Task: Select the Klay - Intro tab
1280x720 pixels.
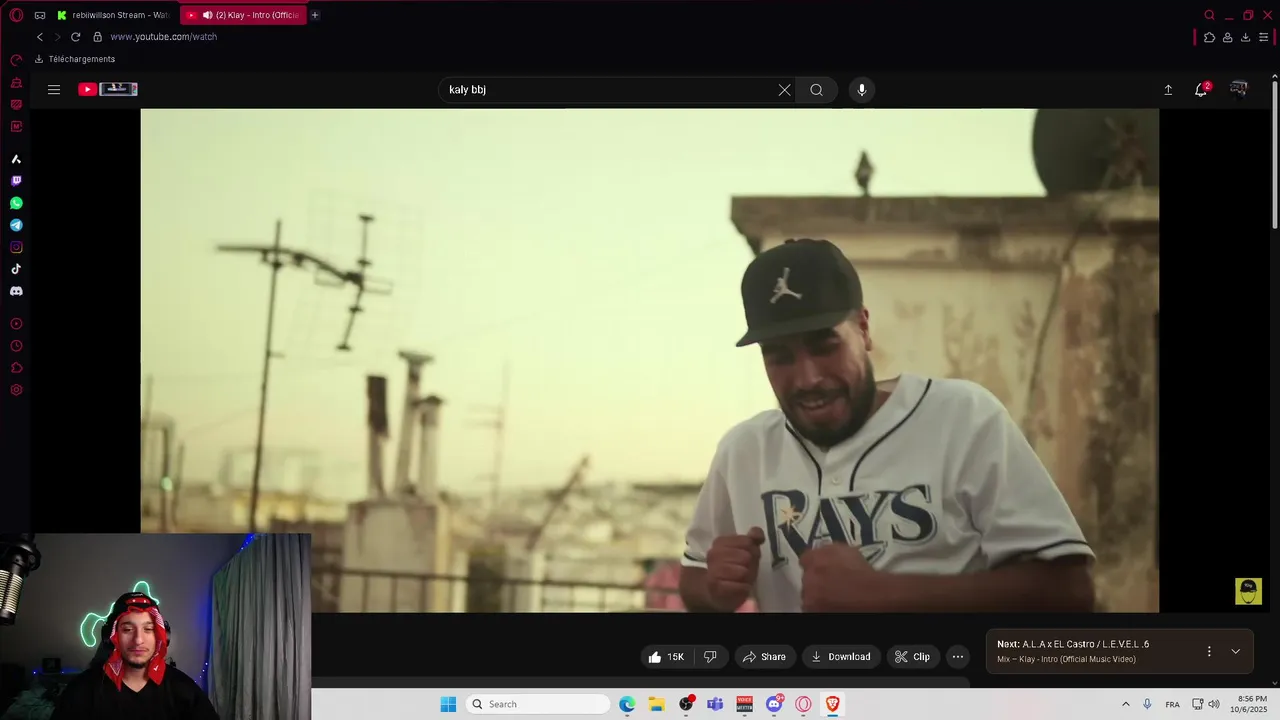Action: click(x=243, y=15)
